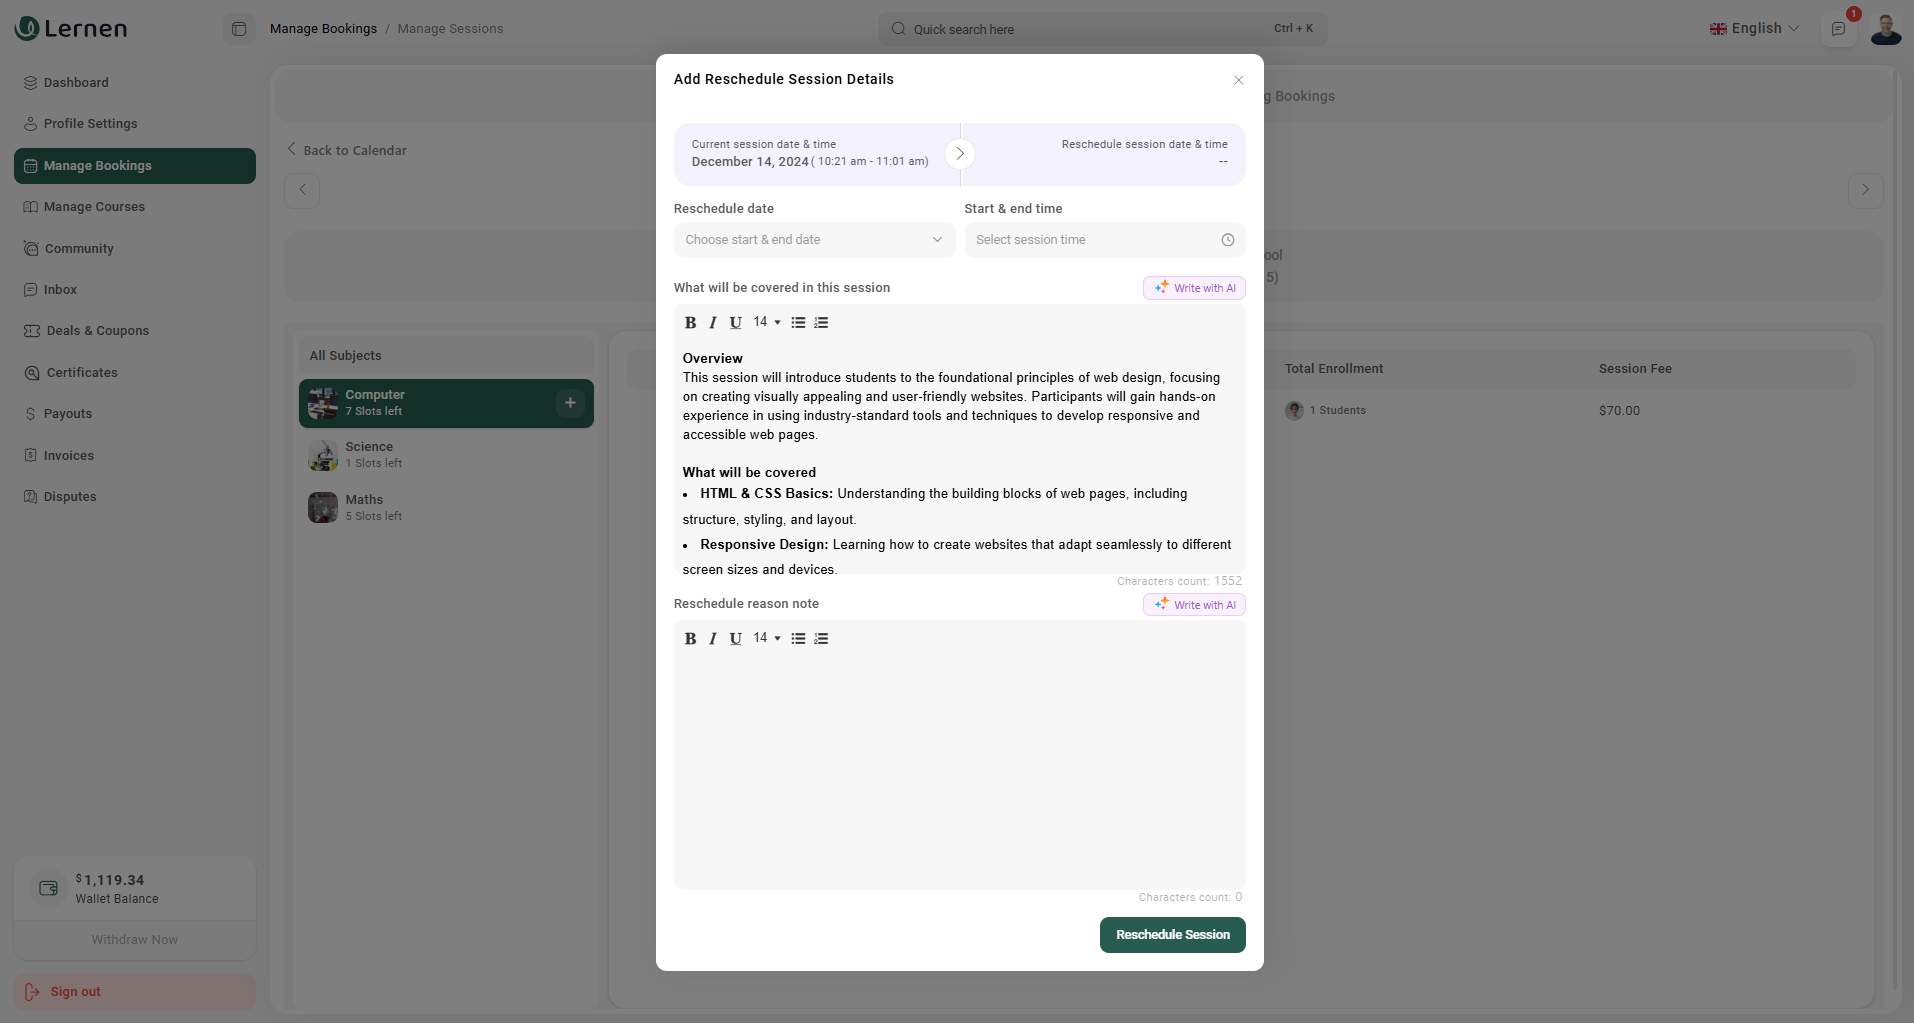Image resolution: width=1914 pixels, height=1023 pixels.
Task: Open notifications chat icon in header
Action: [1838, 29]
